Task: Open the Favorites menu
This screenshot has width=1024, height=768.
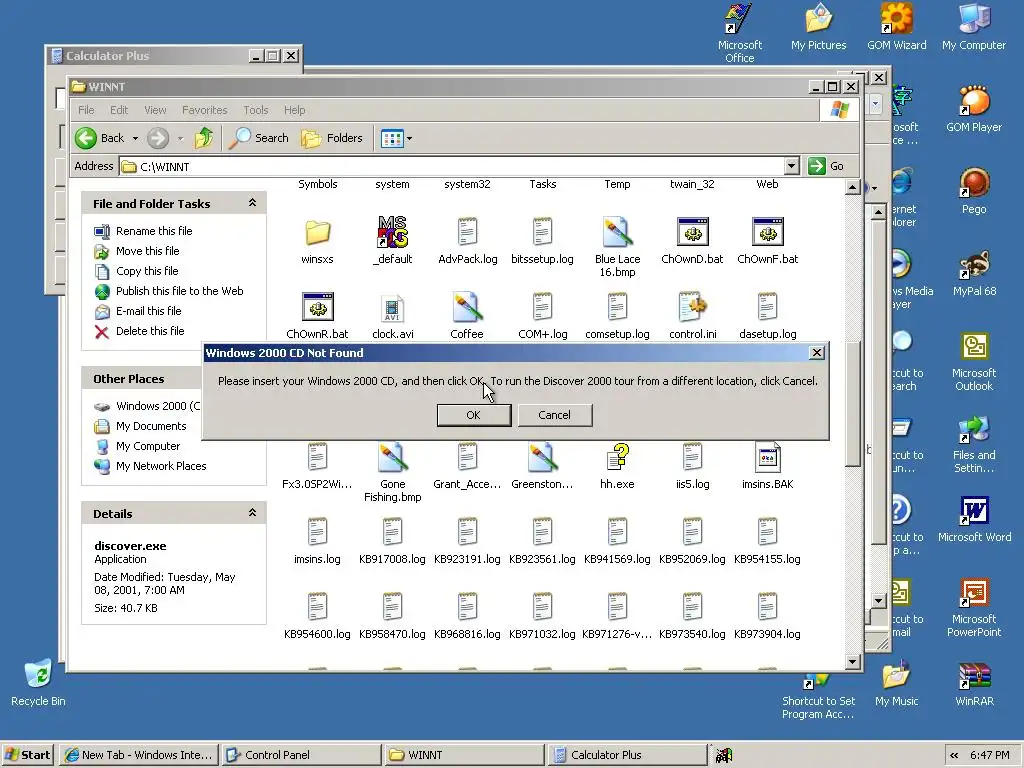Action: [x=204, y=110]
